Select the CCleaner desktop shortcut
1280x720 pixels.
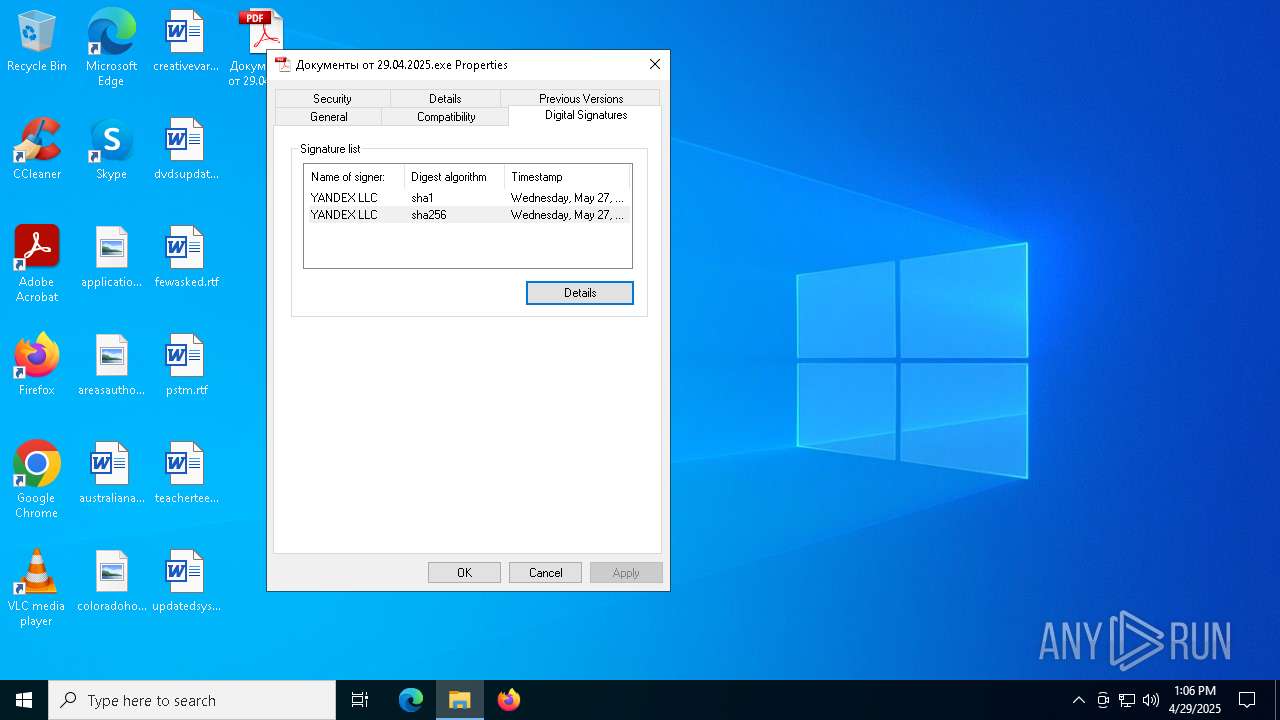pyautogui.click(x=37, y=150)
